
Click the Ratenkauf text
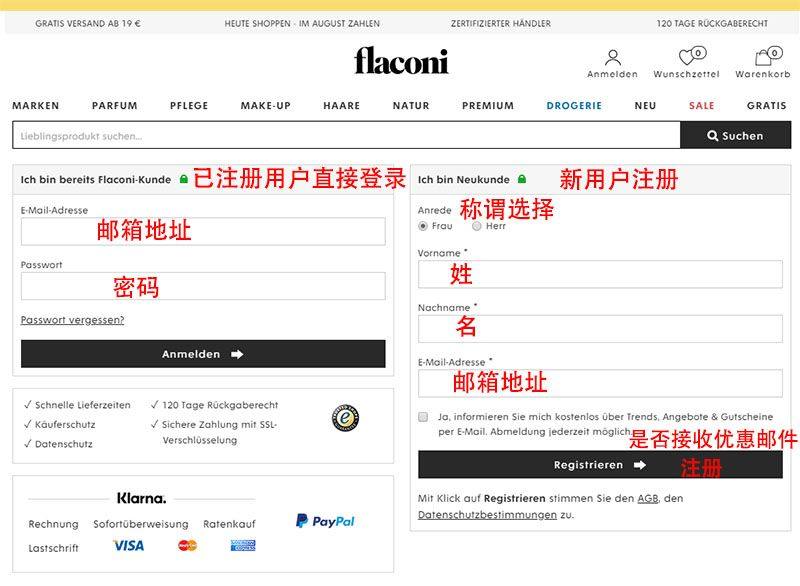click(229, 524)
